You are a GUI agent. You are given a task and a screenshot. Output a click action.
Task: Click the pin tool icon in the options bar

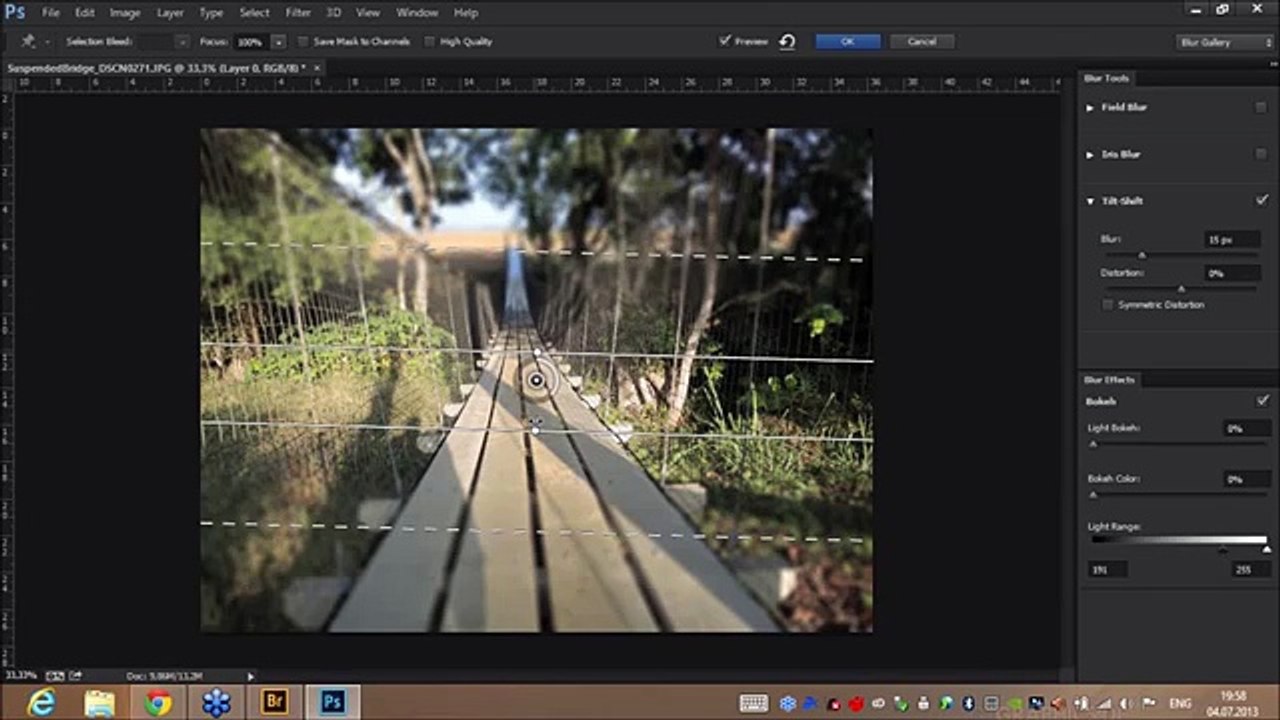point(28,42)
